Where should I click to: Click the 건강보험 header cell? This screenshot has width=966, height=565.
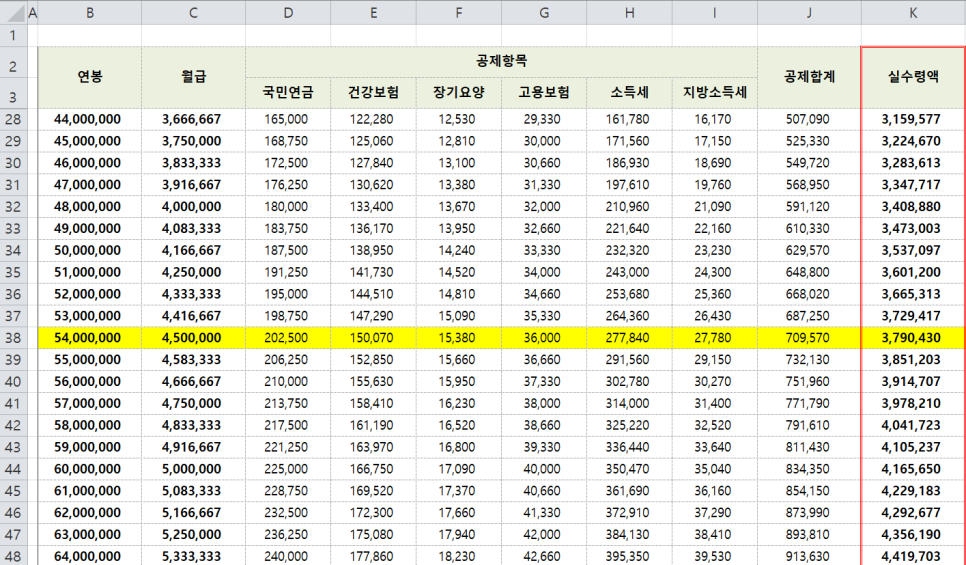373,92
